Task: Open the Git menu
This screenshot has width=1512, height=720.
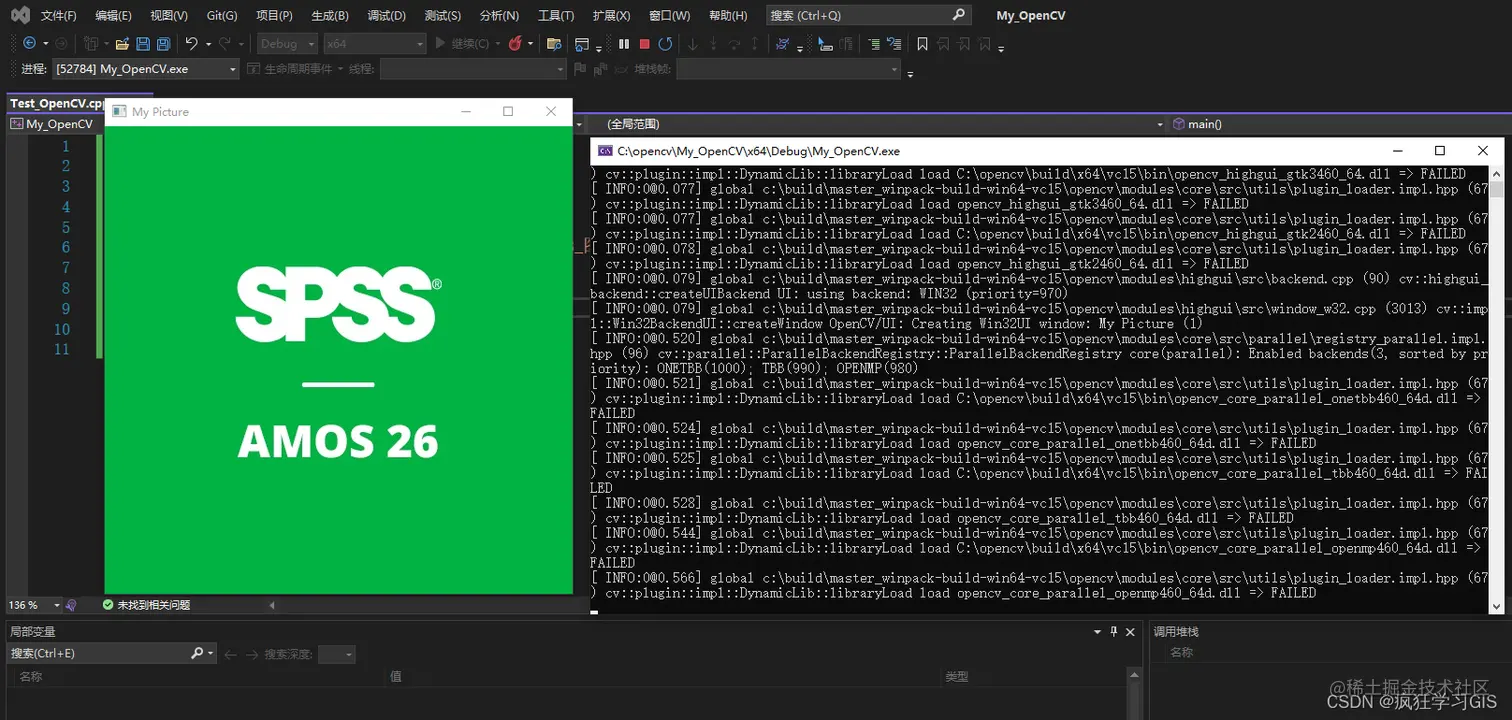Action: (222, 15)
